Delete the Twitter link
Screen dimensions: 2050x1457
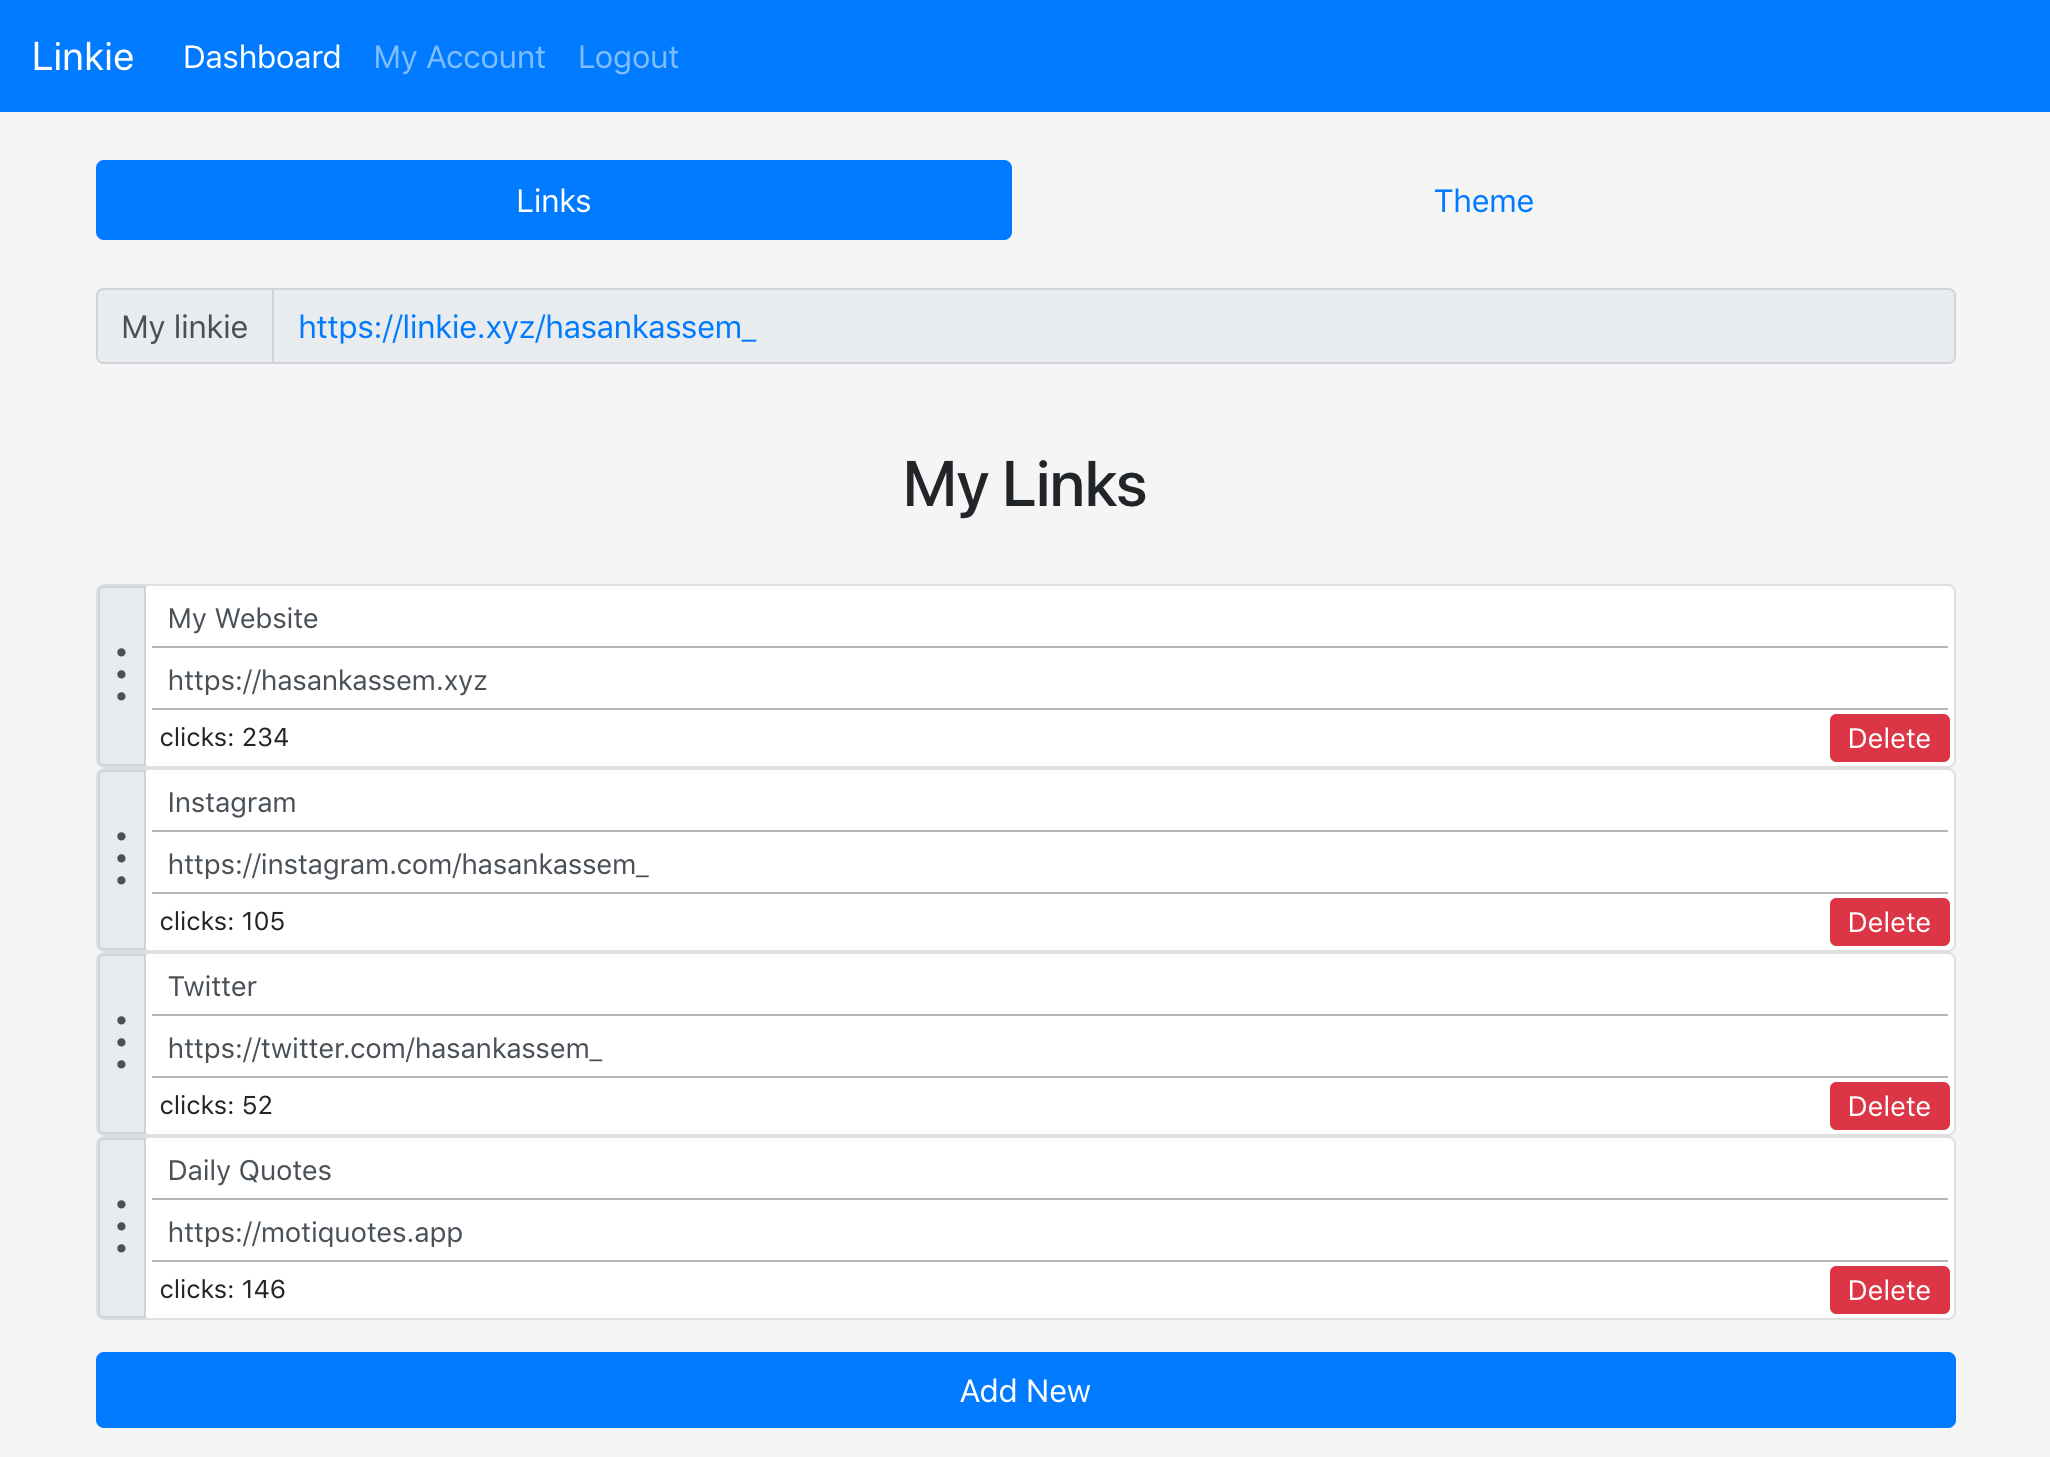[x=1889, y=1105]
